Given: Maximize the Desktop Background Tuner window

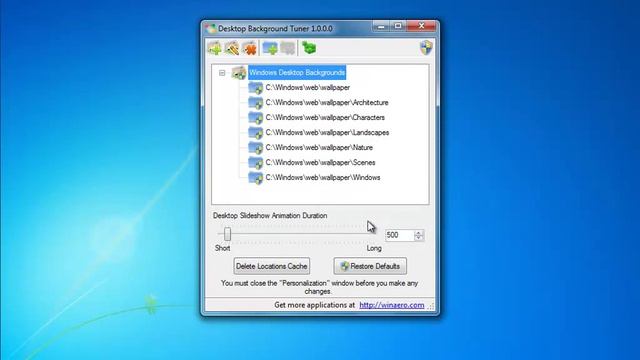Looking at the screenshot, I should point(398,27).
